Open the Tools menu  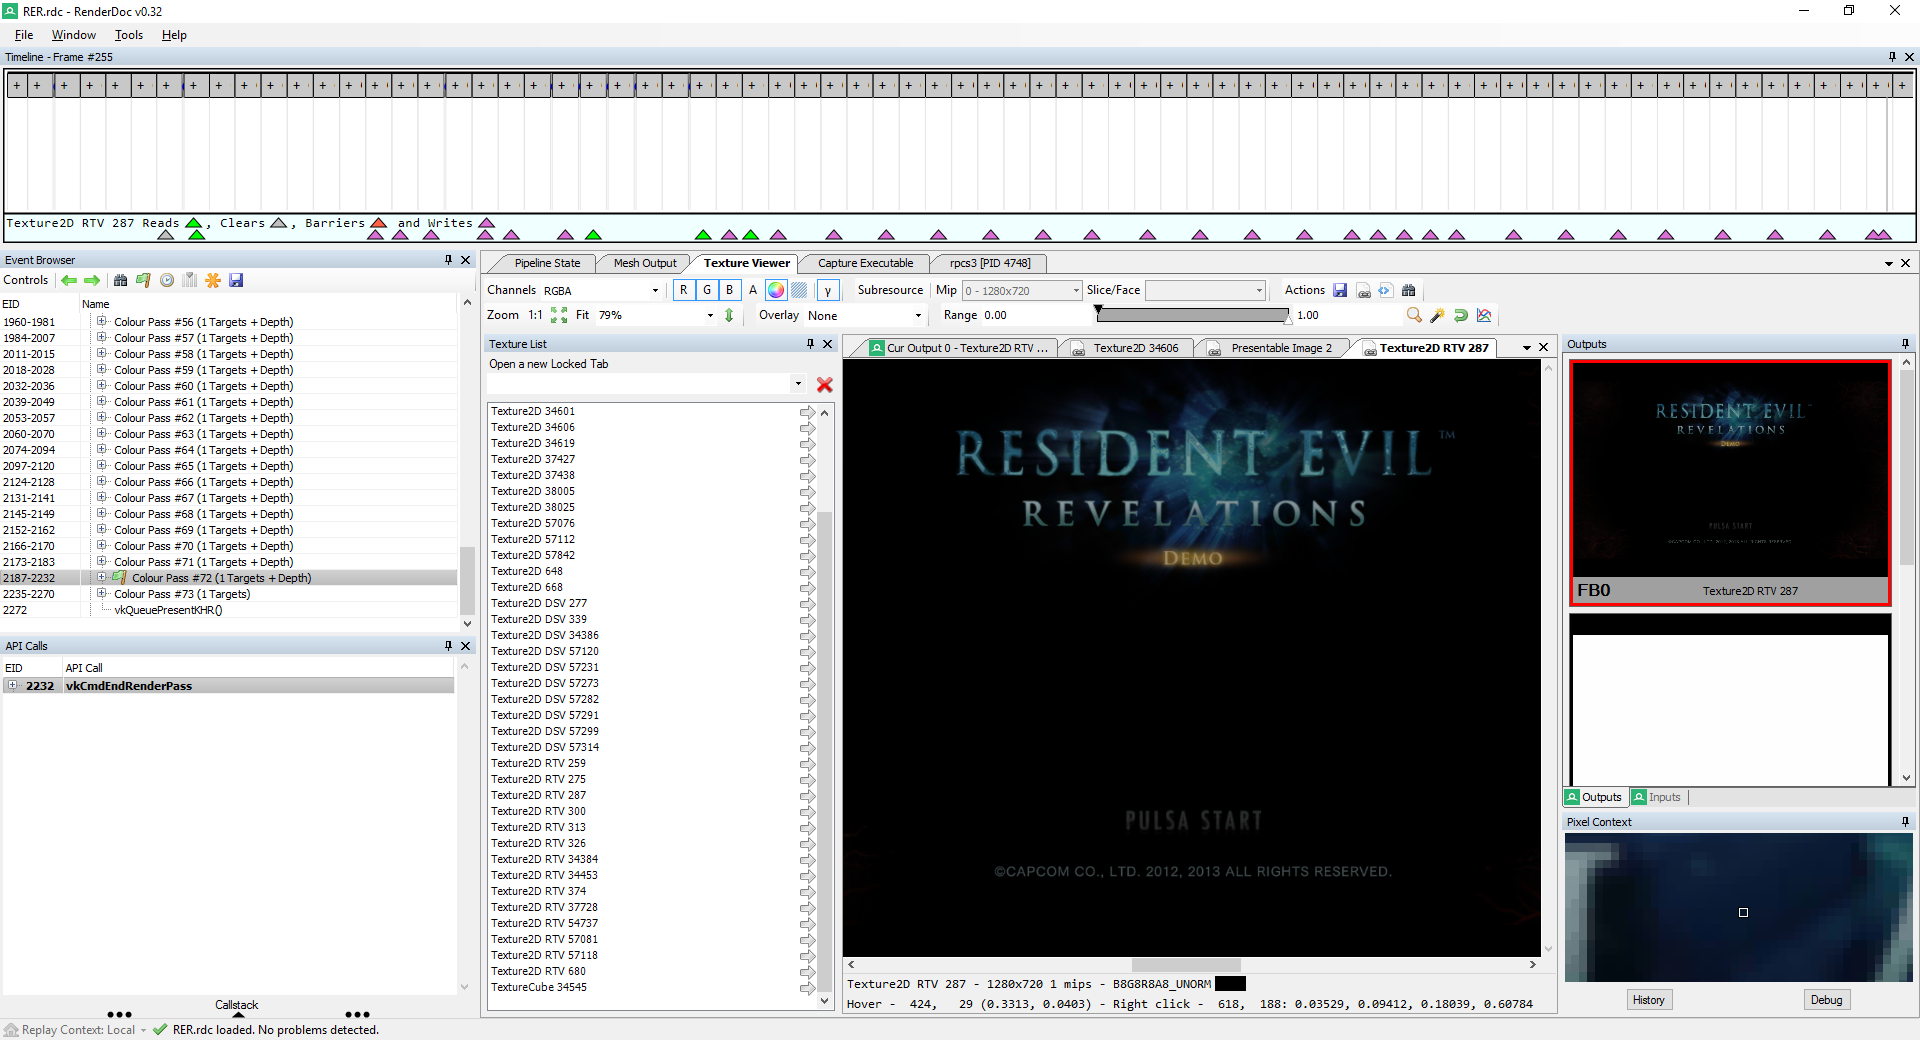(128, 35)
